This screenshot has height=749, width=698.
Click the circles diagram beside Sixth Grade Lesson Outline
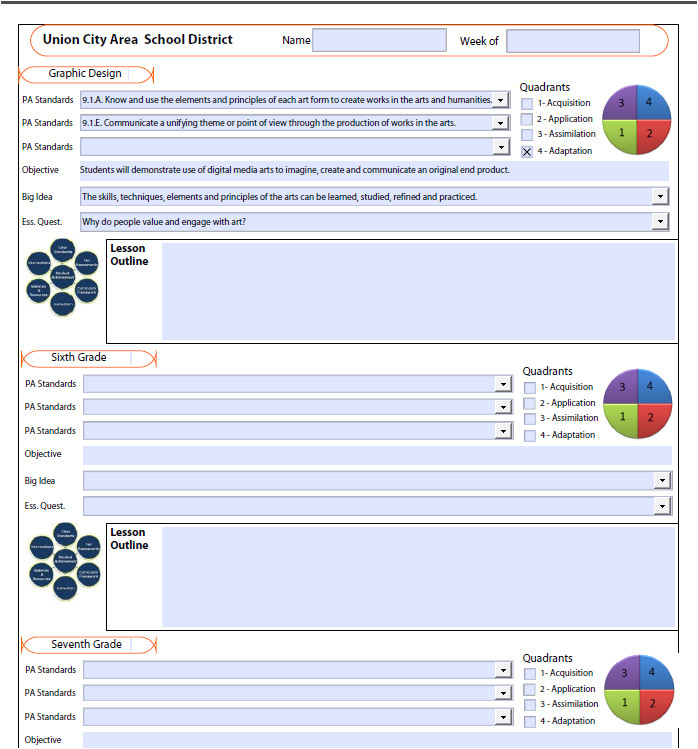tap(65, 561)
